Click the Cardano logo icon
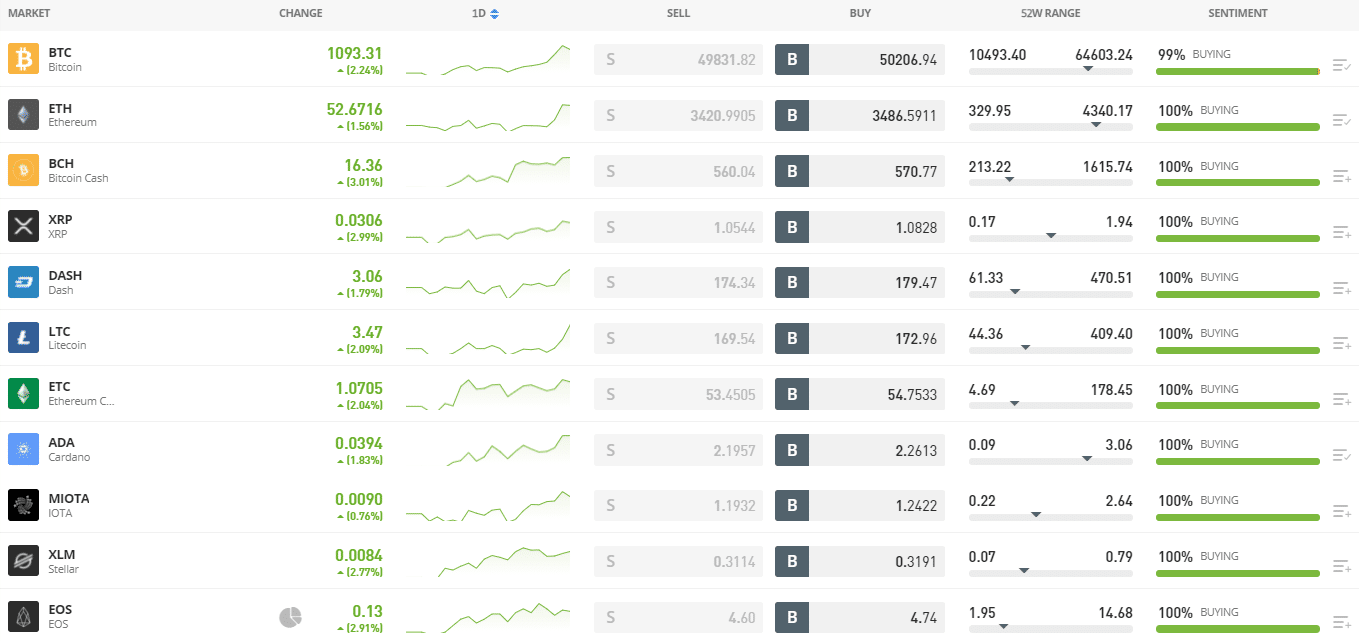This screenshot has width=1359, height=641. [22, 449]
